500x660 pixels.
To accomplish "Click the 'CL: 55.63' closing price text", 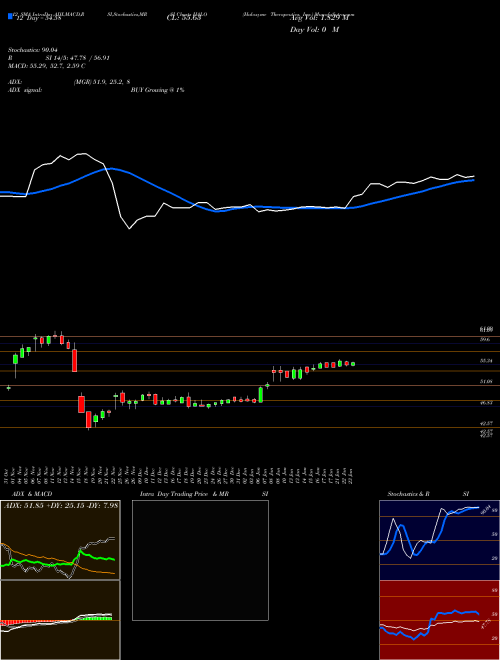I will 184,18.
